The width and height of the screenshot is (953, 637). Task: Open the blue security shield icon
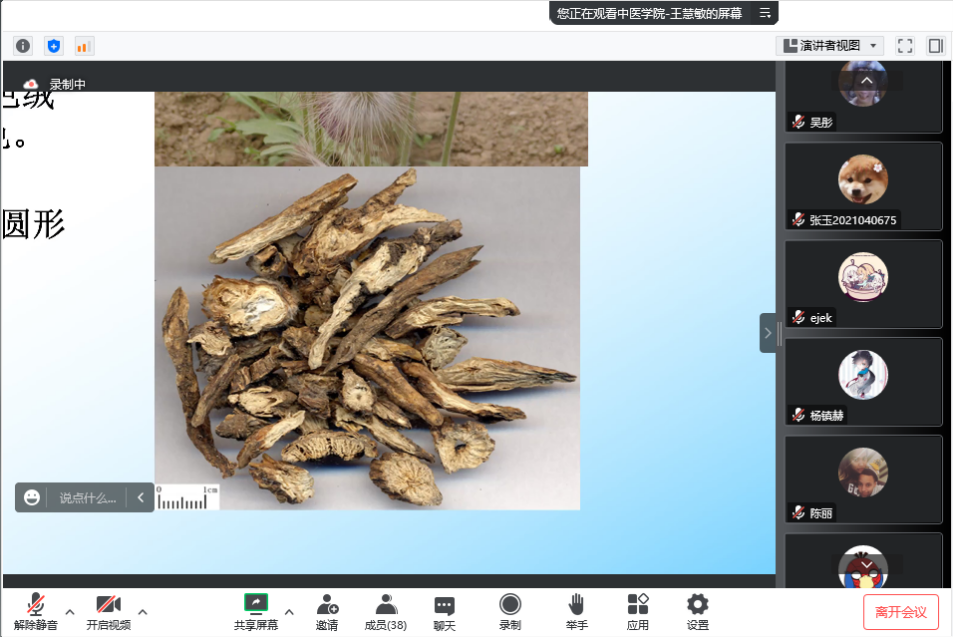click(x=53, y=46)
